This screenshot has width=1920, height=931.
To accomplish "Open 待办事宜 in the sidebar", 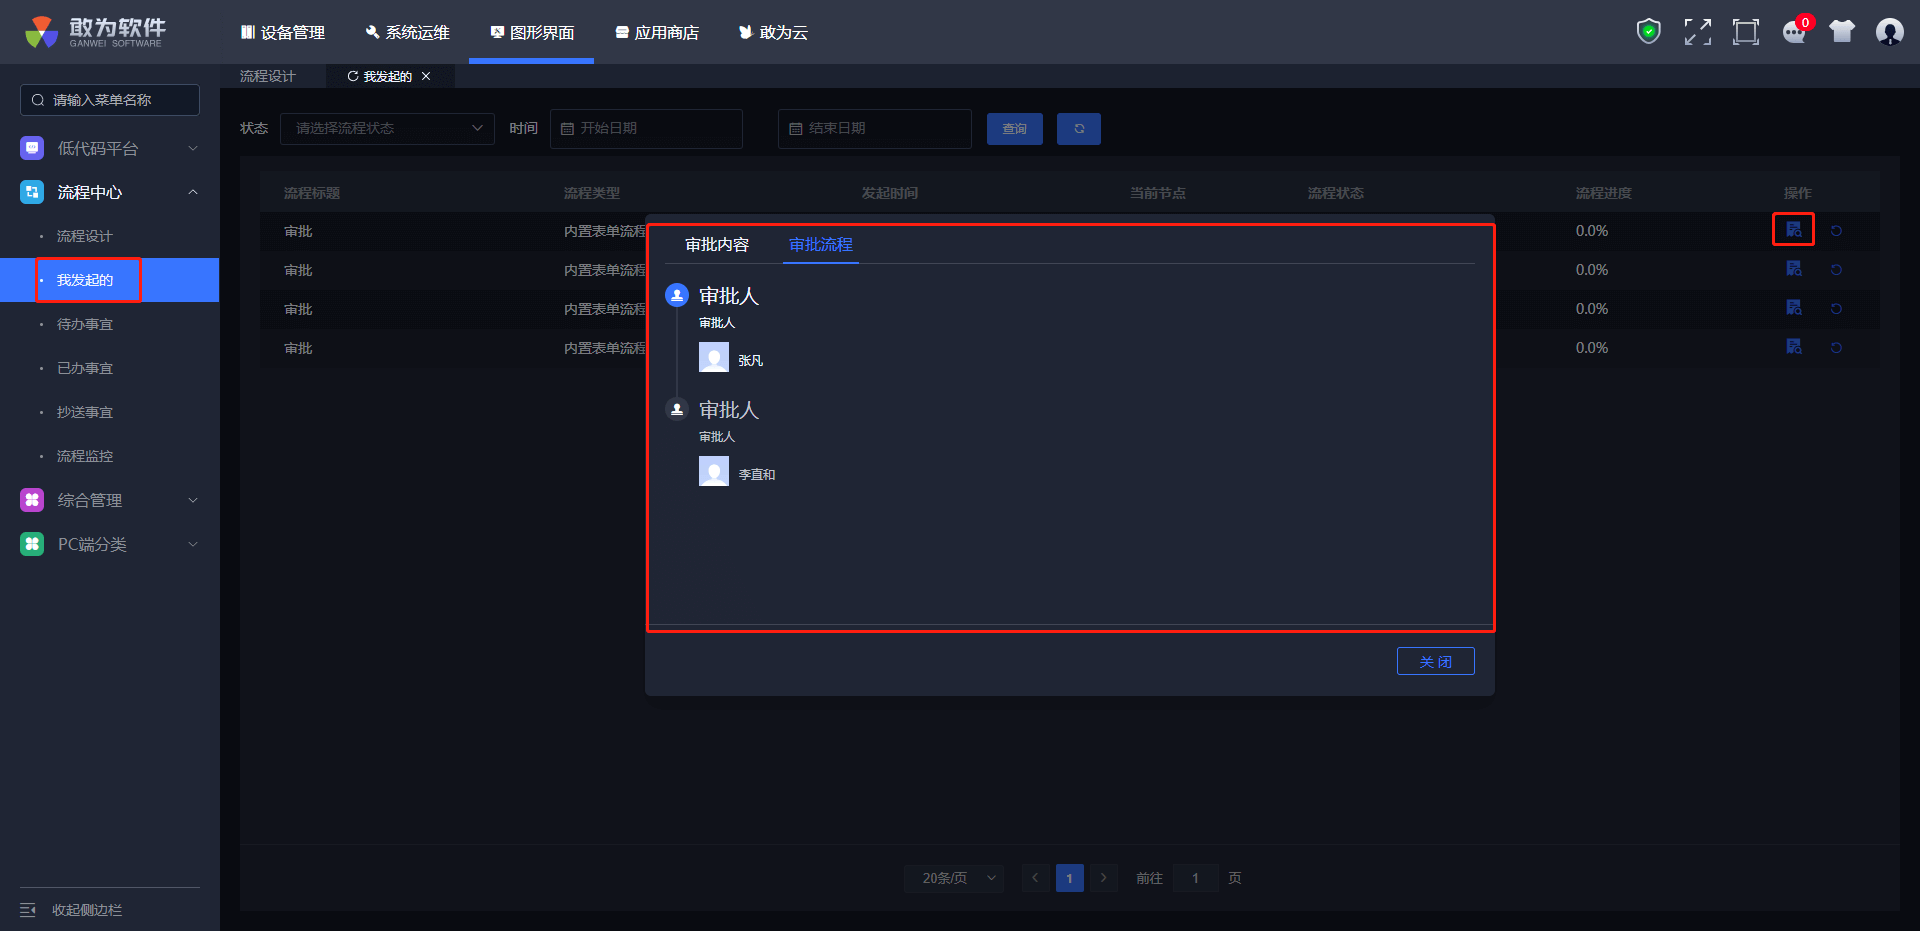I will pyautogui.click(x=85, y=324).
